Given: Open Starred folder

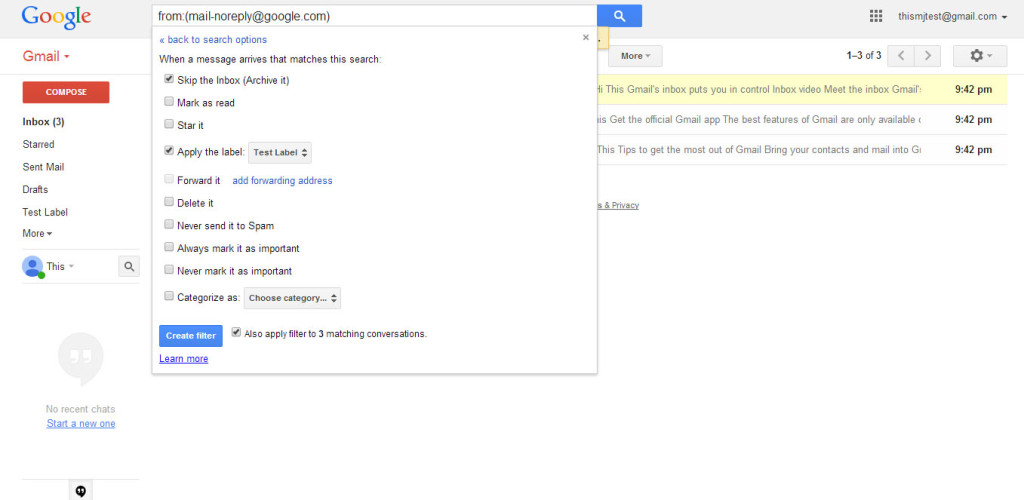Looking at the screenshot, I should coord(39,144).
